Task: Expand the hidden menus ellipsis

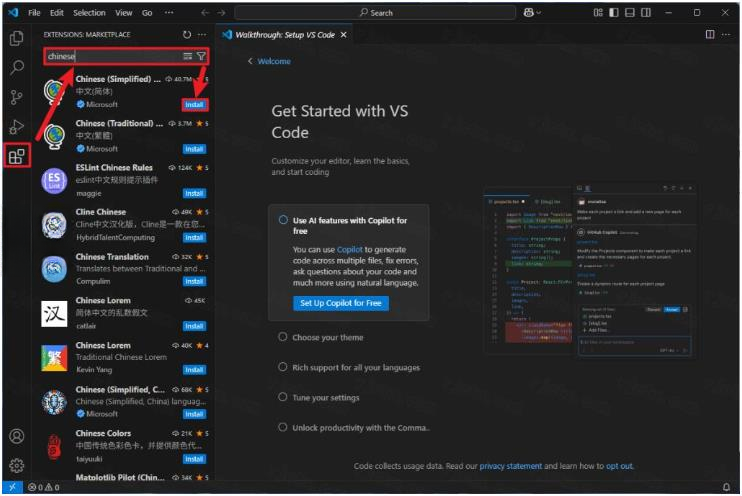Action: [x=169, y=13]
